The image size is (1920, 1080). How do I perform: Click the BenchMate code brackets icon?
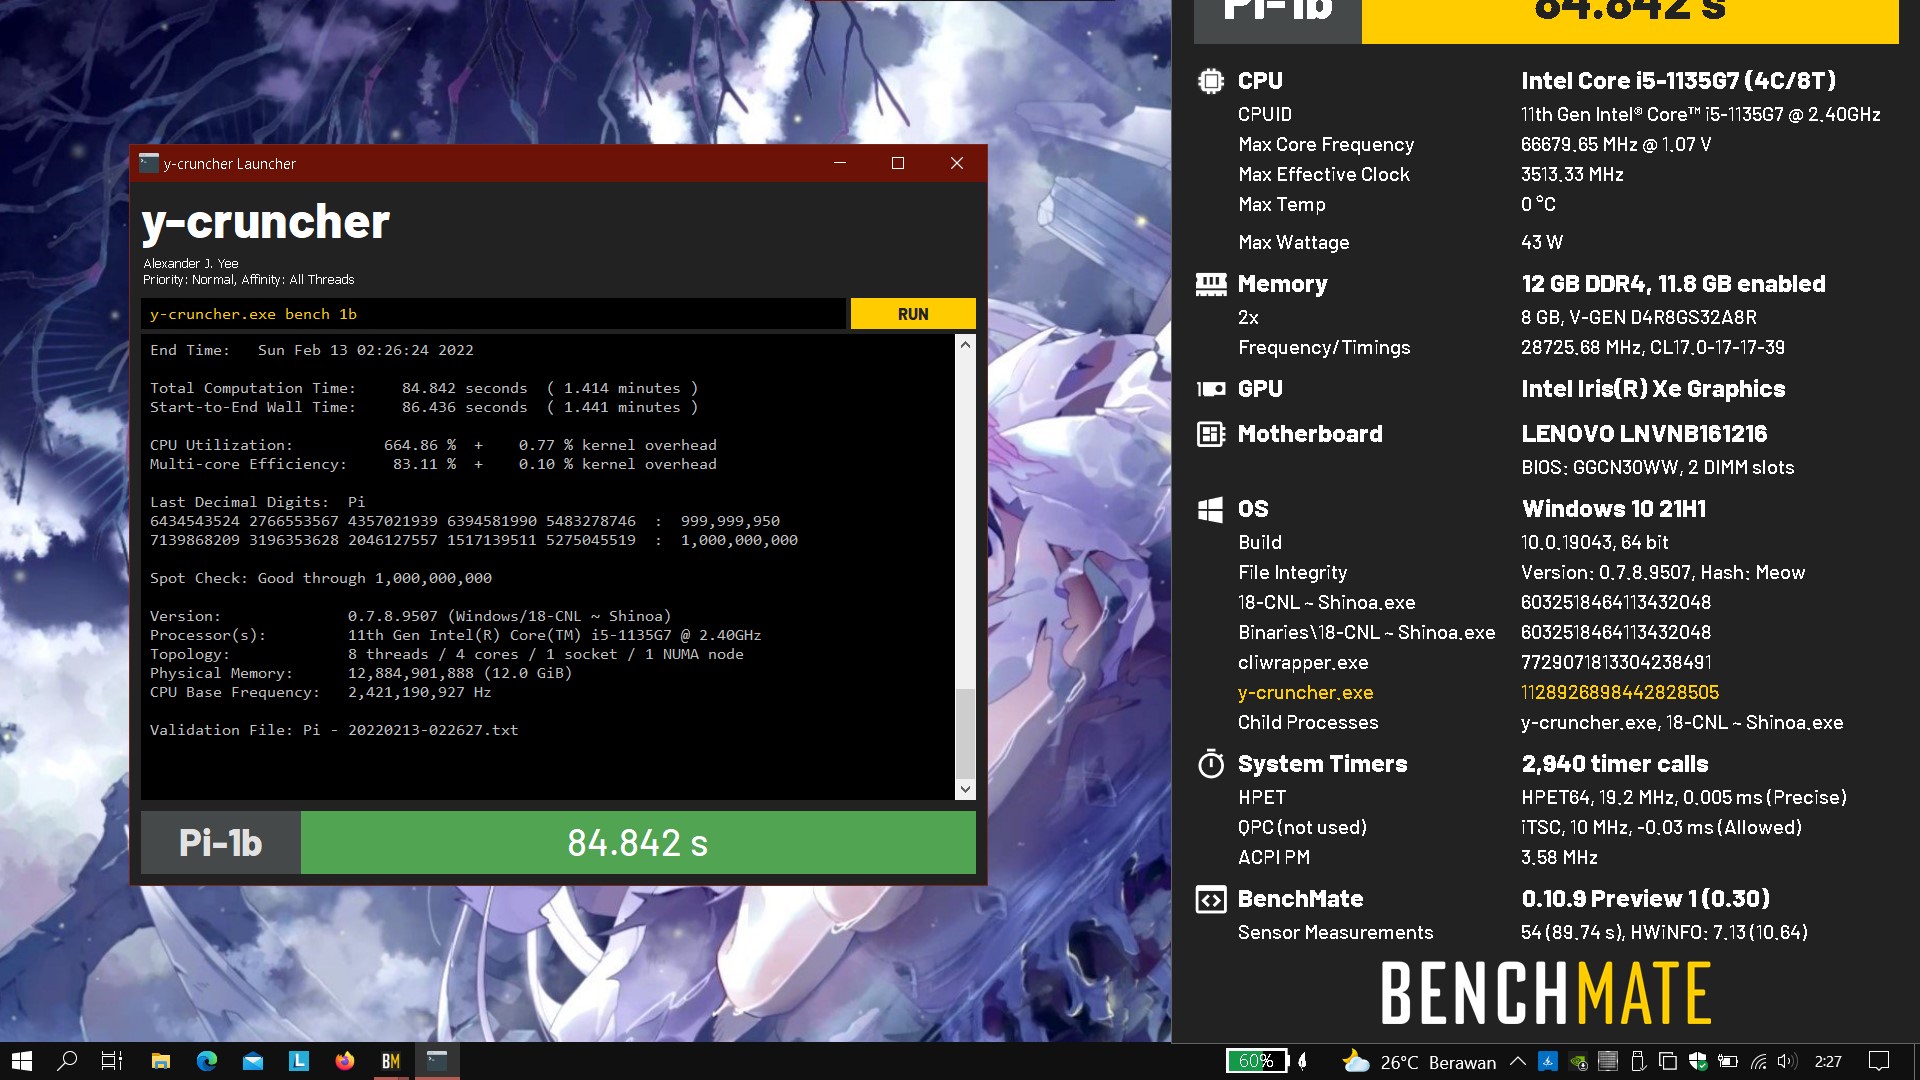(1210, 900)
